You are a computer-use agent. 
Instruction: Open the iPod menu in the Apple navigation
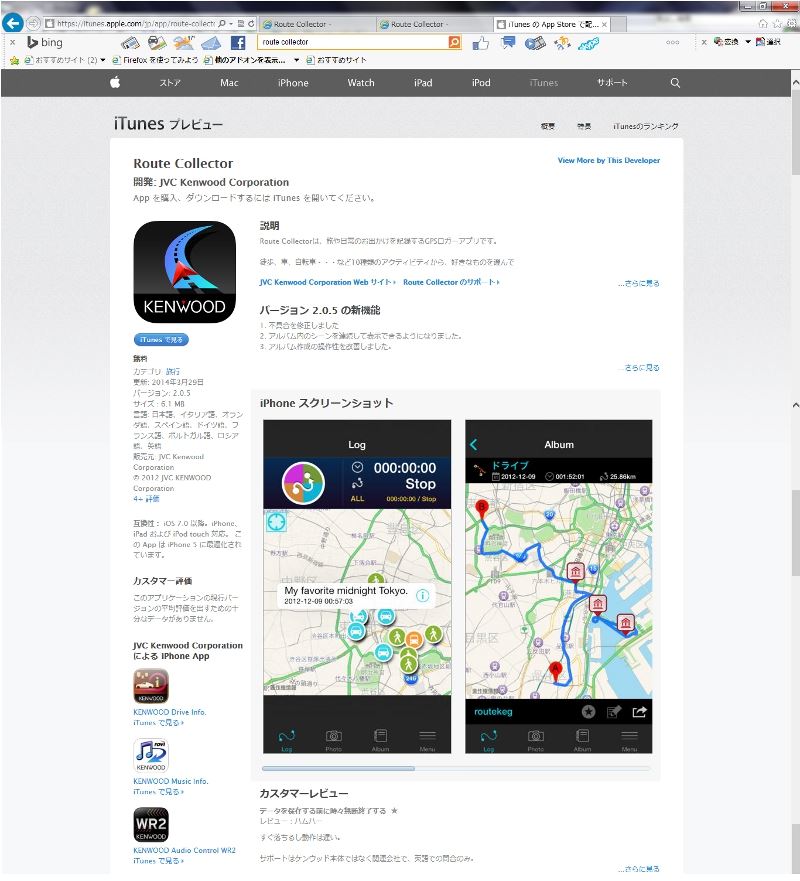481,83
